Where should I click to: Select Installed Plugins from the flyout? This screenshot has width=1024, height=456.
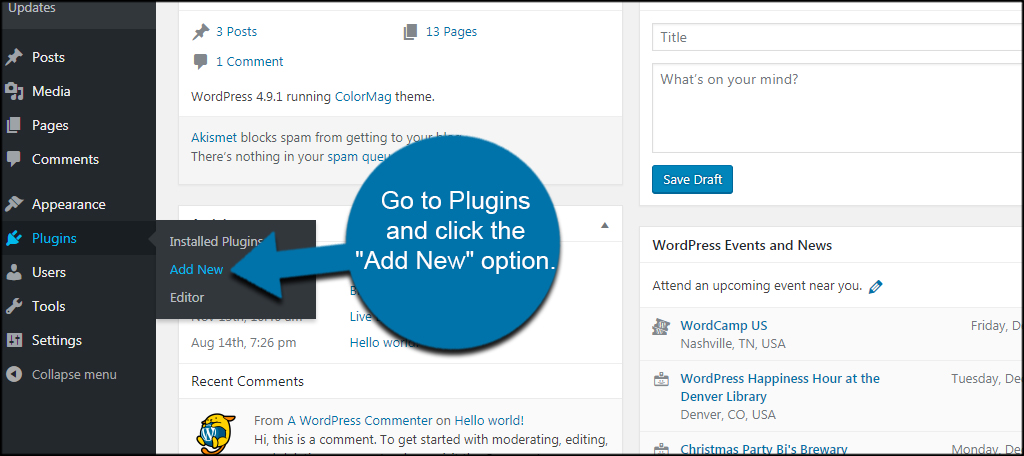(216, 242)
